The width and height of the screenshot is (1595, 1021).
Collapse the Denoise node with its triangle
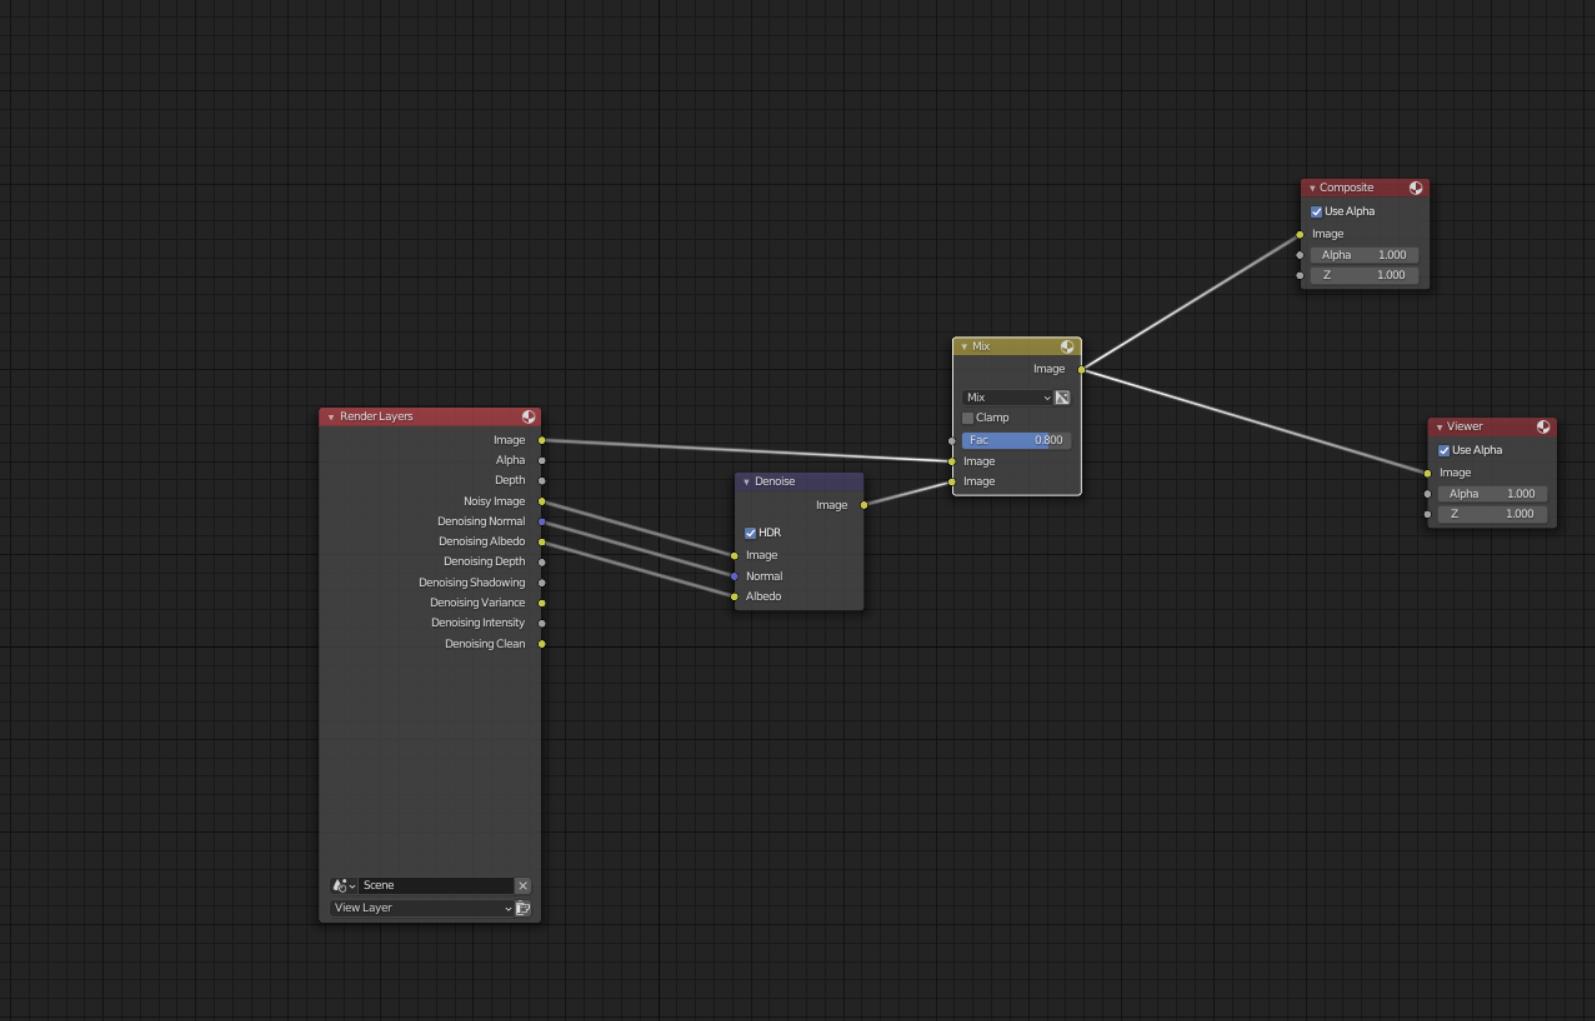pos(746,482)
